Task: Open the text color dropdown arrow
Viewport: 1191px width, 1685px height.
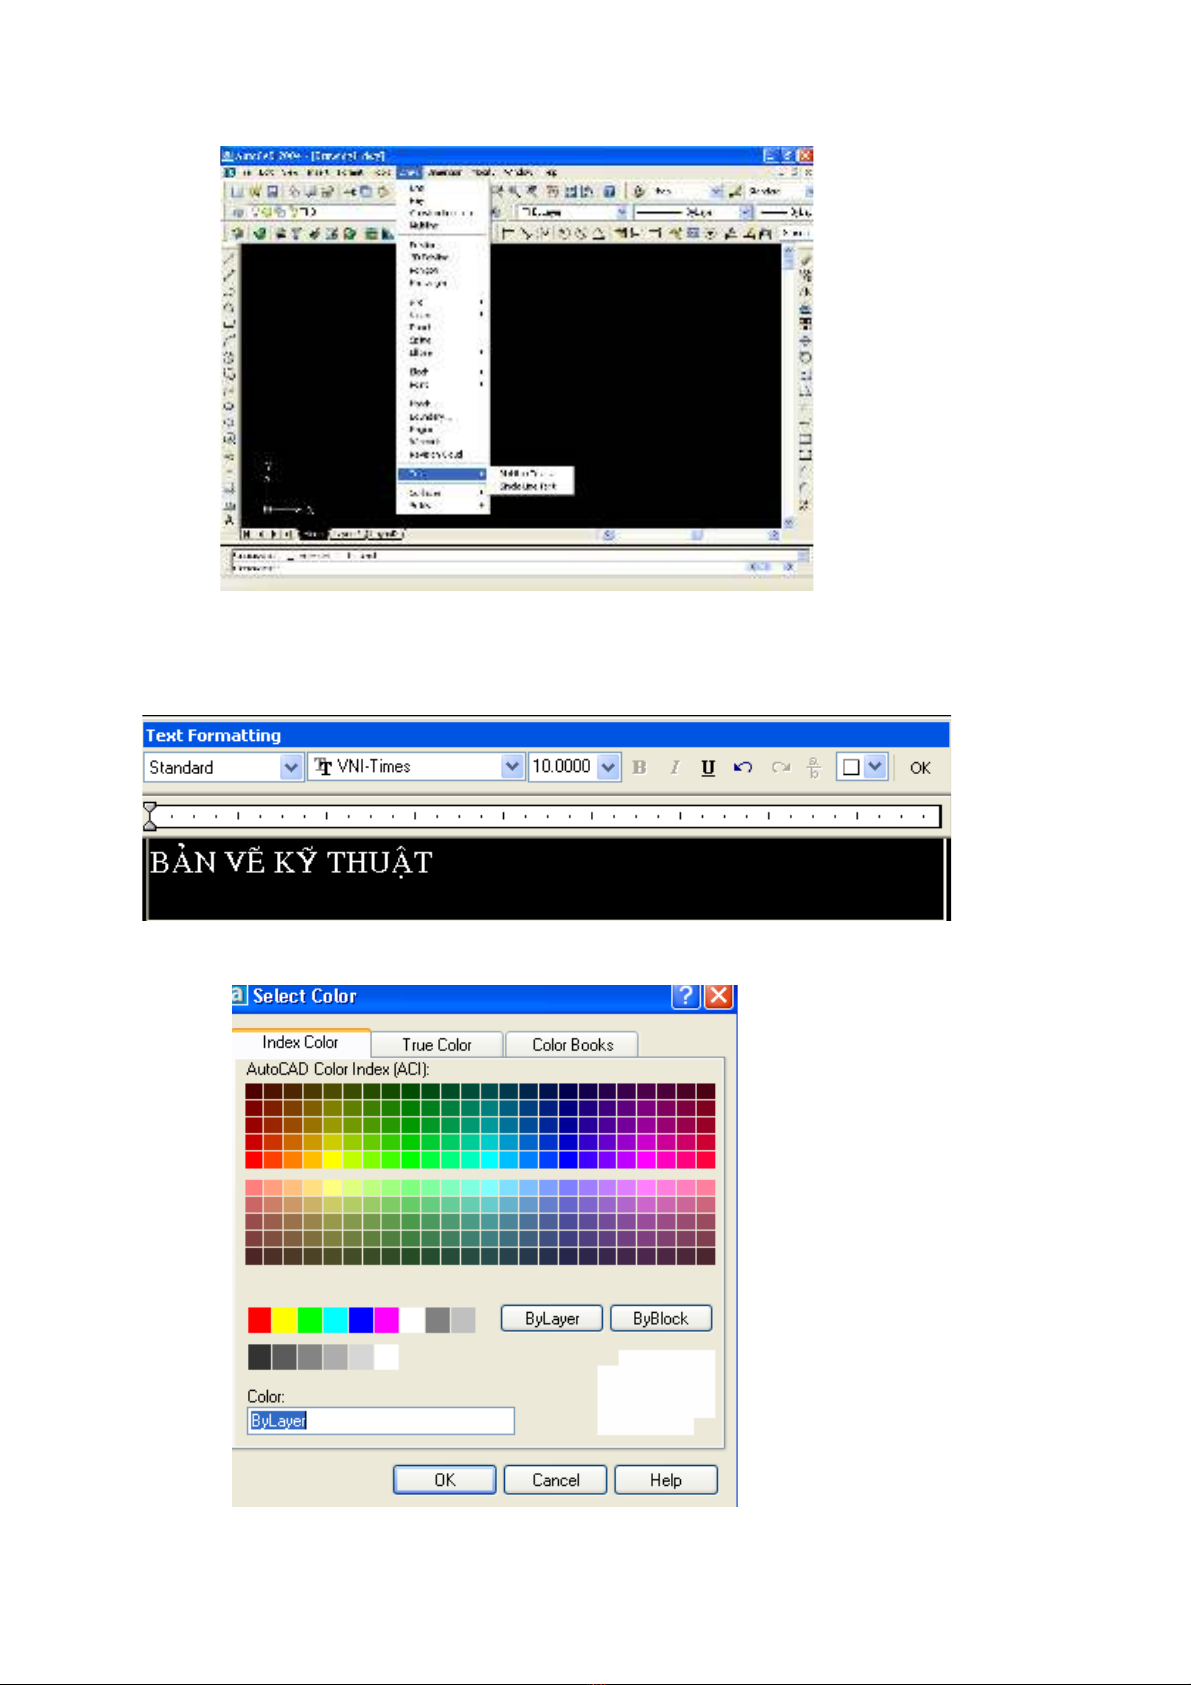Action: (875, 767)
